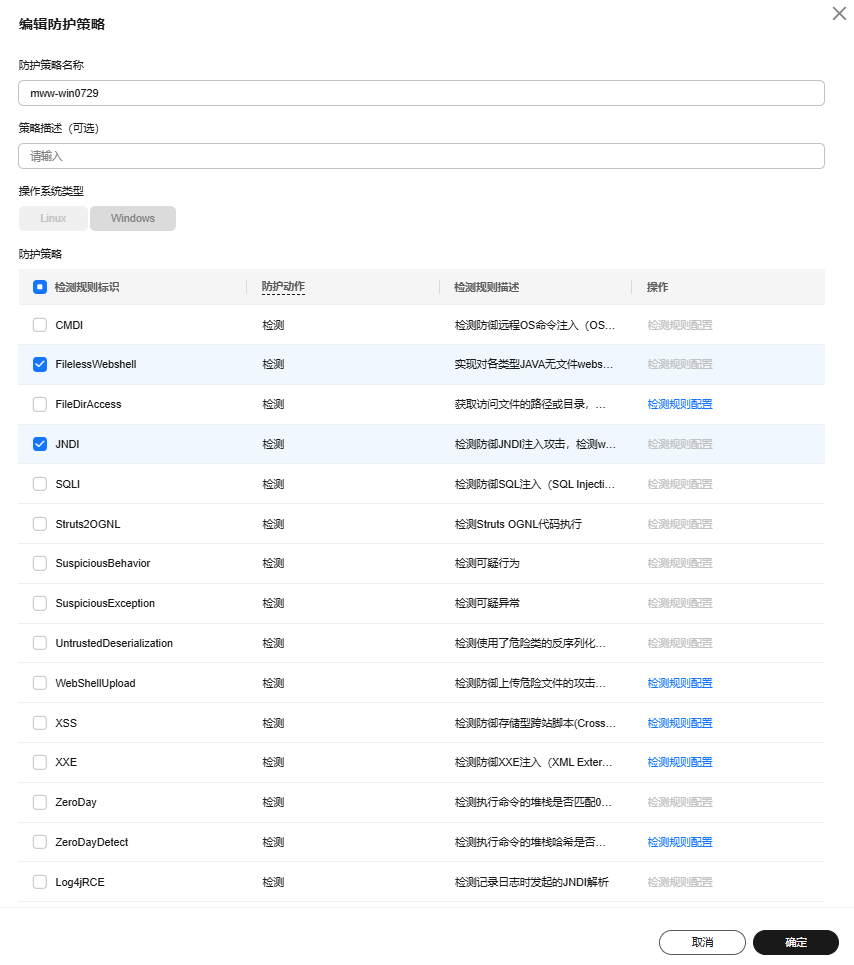Click 检测可疑行为 description for SuspiciousBehavior
The height and width of the screenshot is (965, 854).
487,564
